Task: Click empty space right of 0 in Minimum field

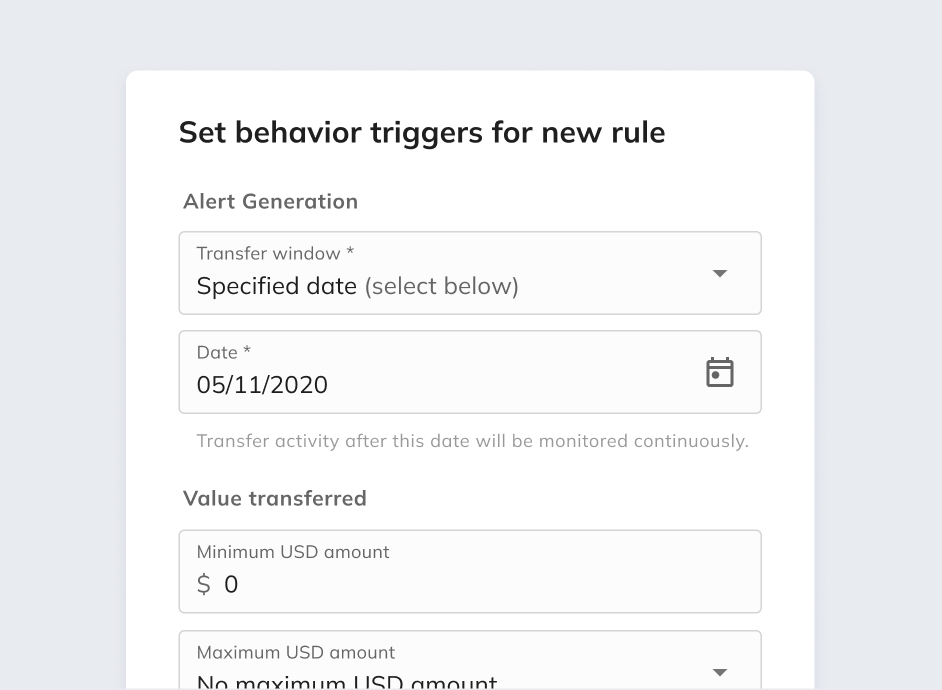Action: (x=480, y=585)
